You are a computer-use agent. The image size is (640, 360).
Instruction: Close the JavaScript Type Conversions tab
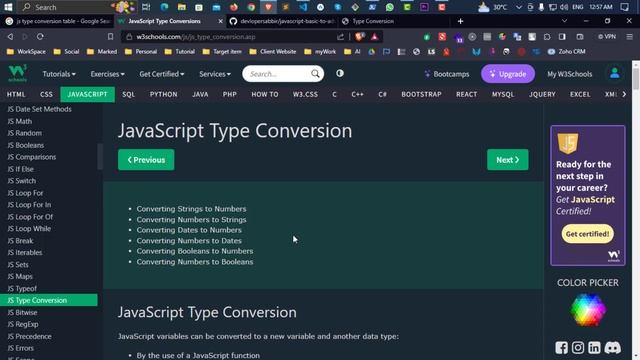[x=220, y=21]
